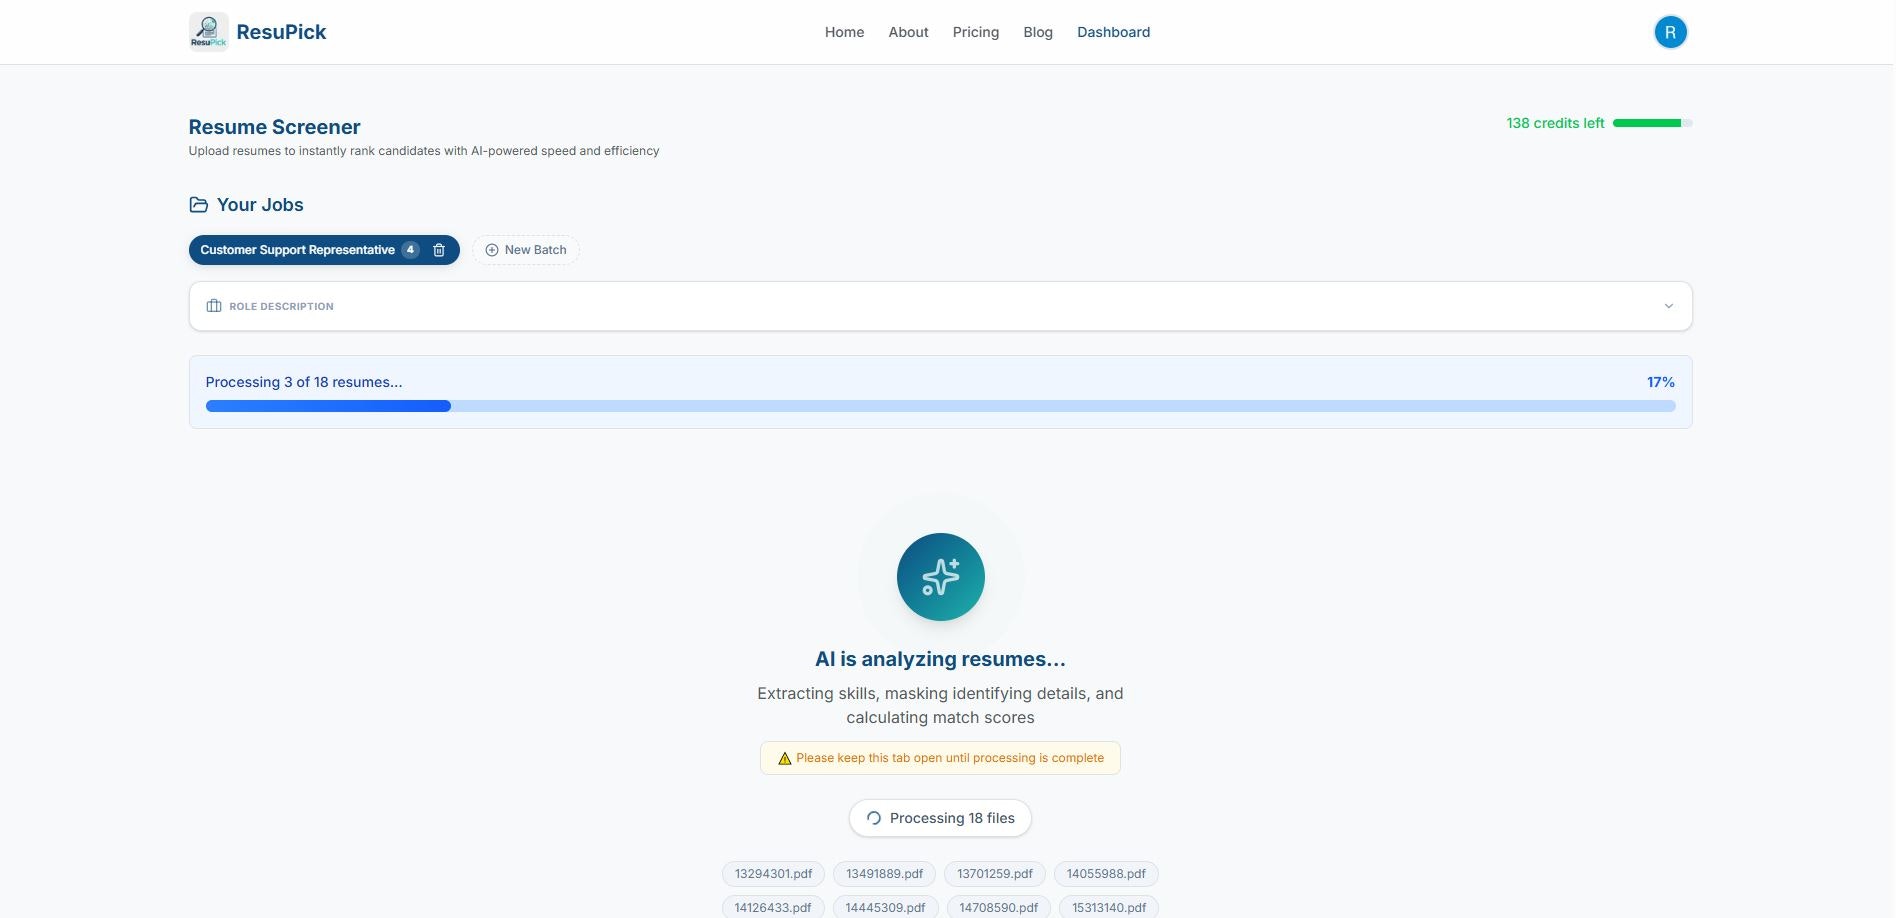This screenshot has height=918, width=1896.
Task: Click the green credits progress bar
Action: pos(1650,123)
